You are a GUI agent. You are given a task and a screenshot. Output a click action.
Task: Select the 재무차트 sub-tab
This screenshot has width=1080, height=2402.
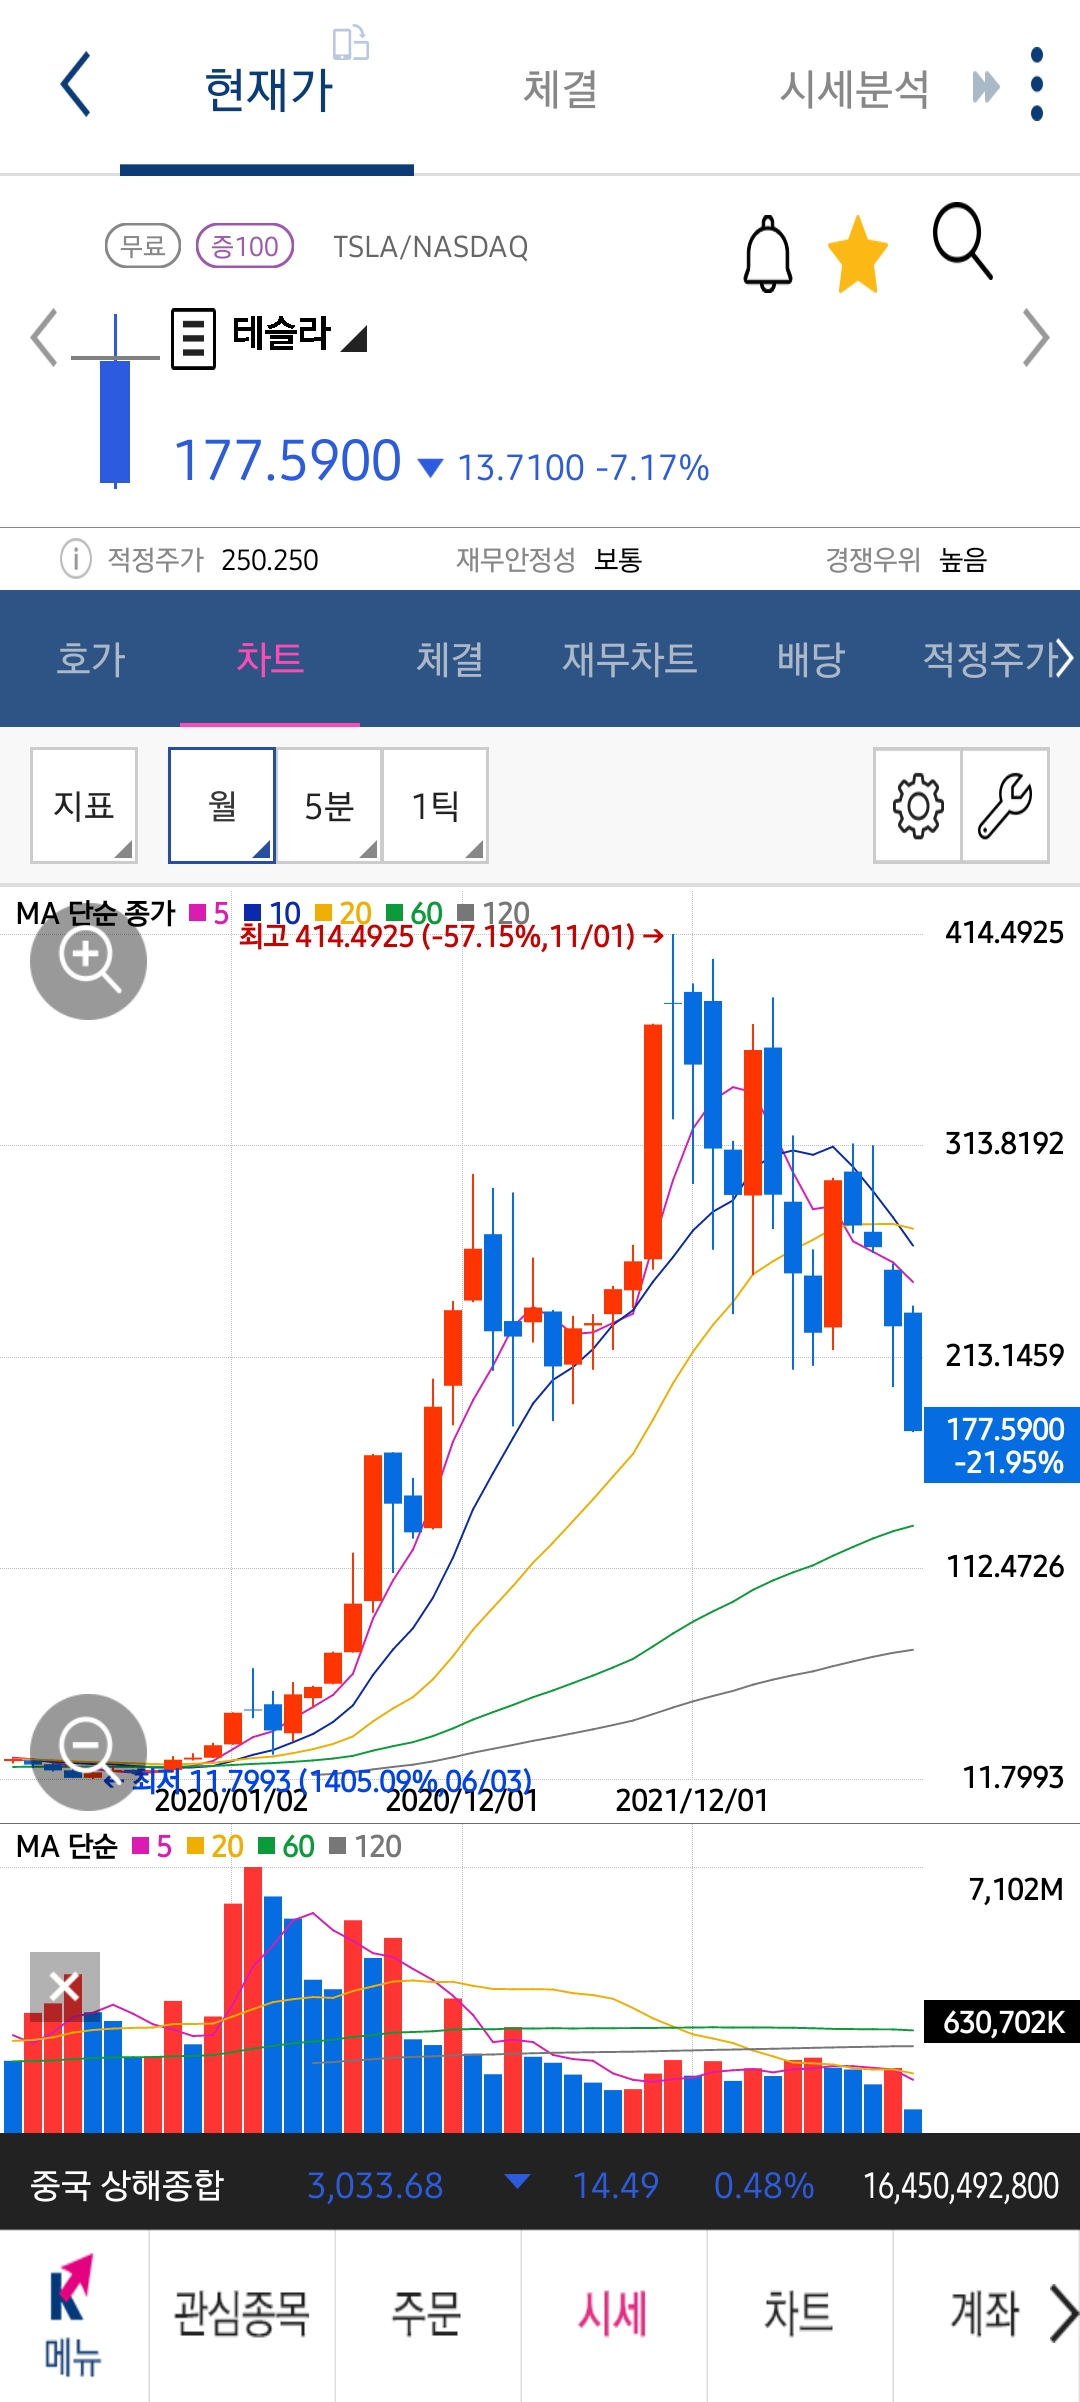pyautogui.click(x=630, y=658)
